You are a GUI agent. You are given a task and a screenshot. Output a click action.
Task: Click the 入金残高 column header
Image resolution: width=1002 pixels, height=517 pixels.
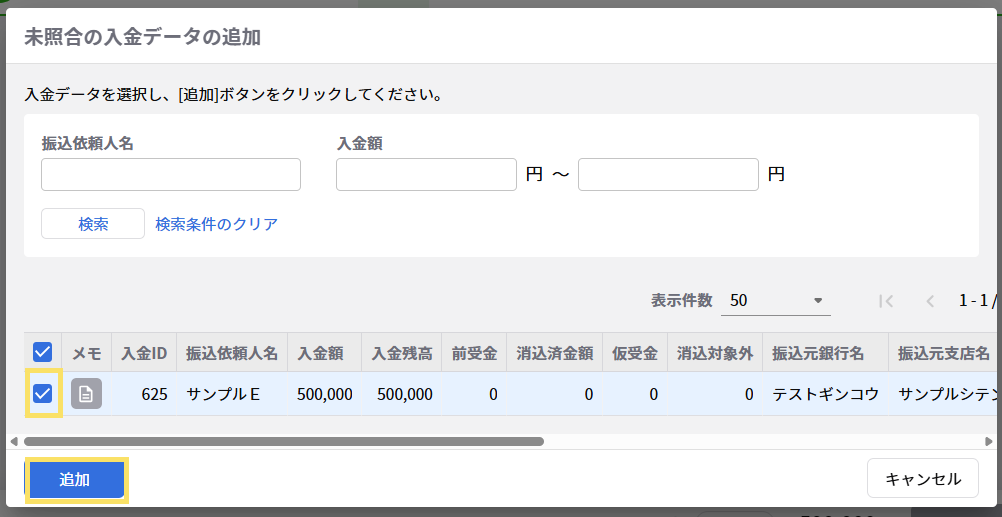tap(401, 353)
